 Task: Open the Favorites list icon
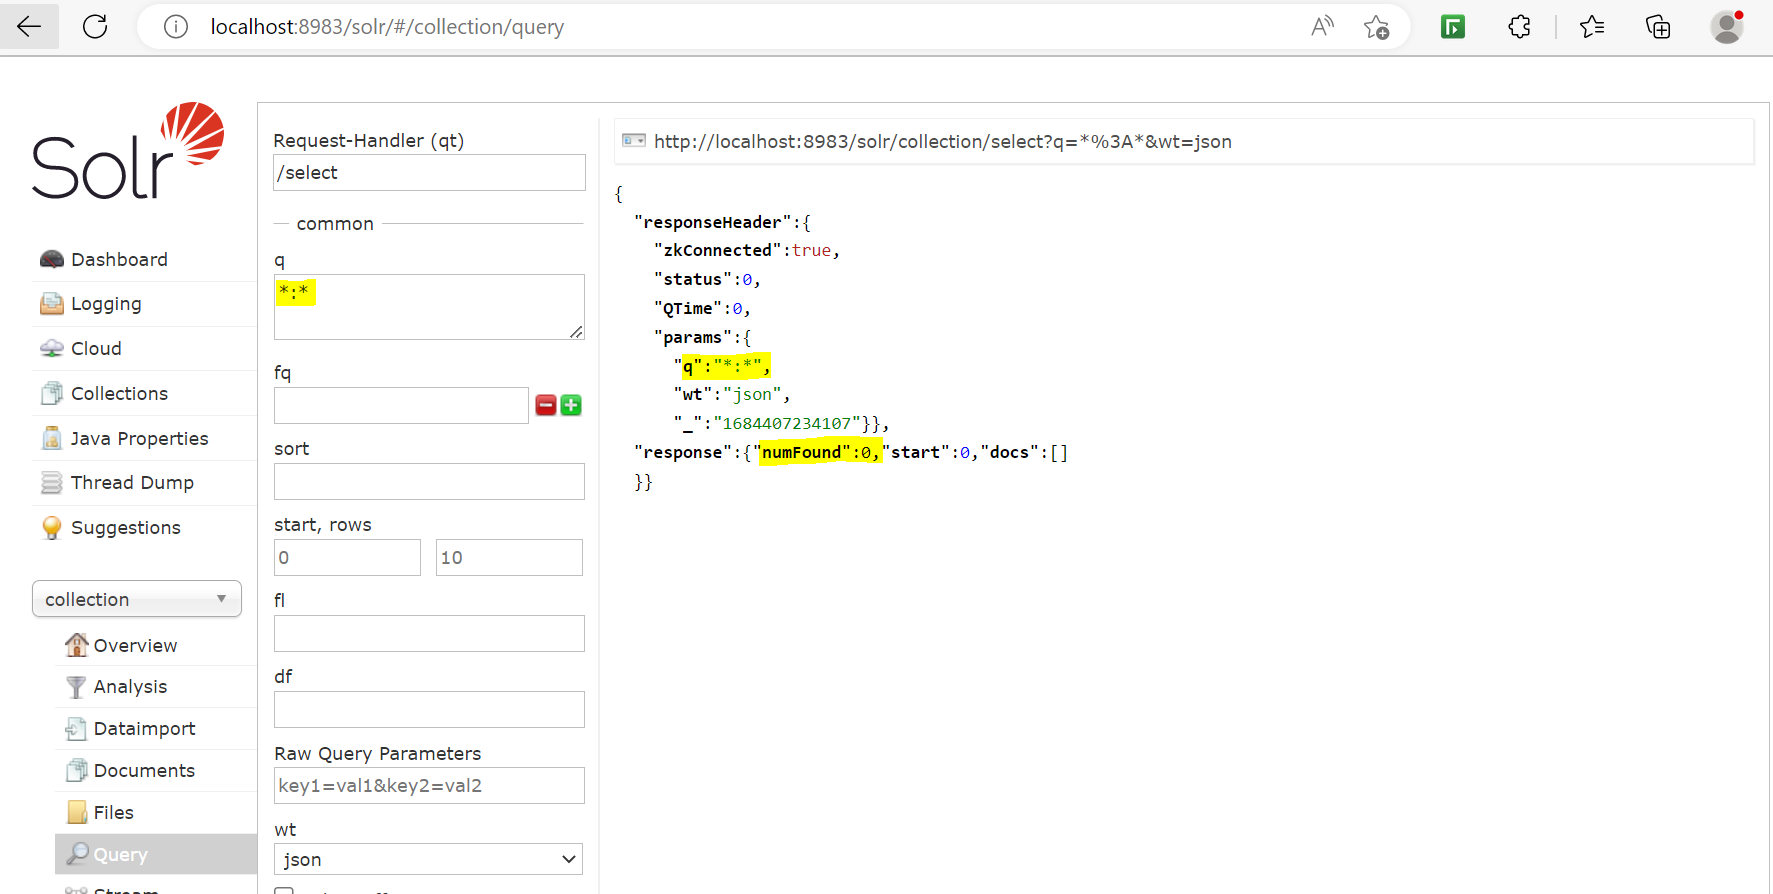pyautogui.click(x=1592, y=27)
